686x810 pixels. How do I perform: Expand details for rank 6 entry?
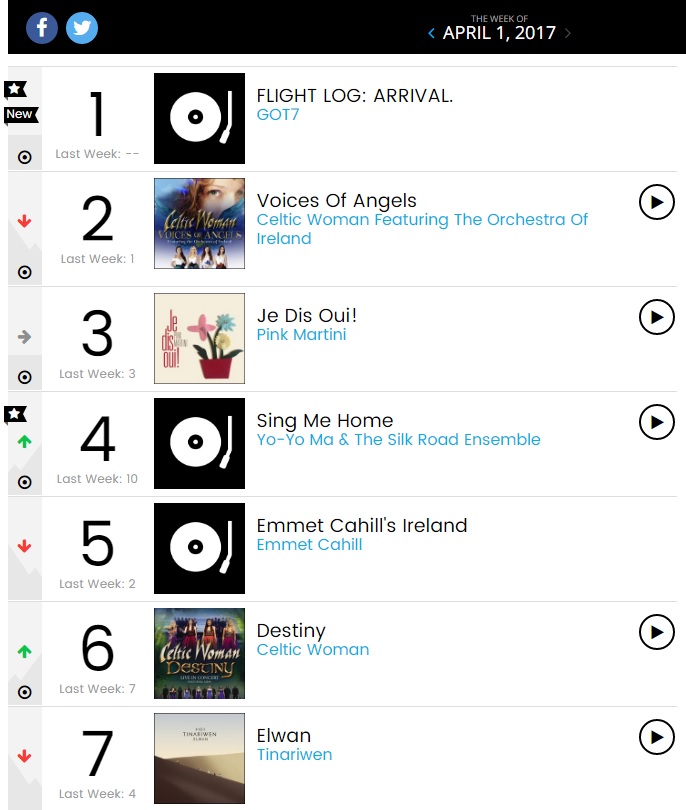click(x=25, y=692)
